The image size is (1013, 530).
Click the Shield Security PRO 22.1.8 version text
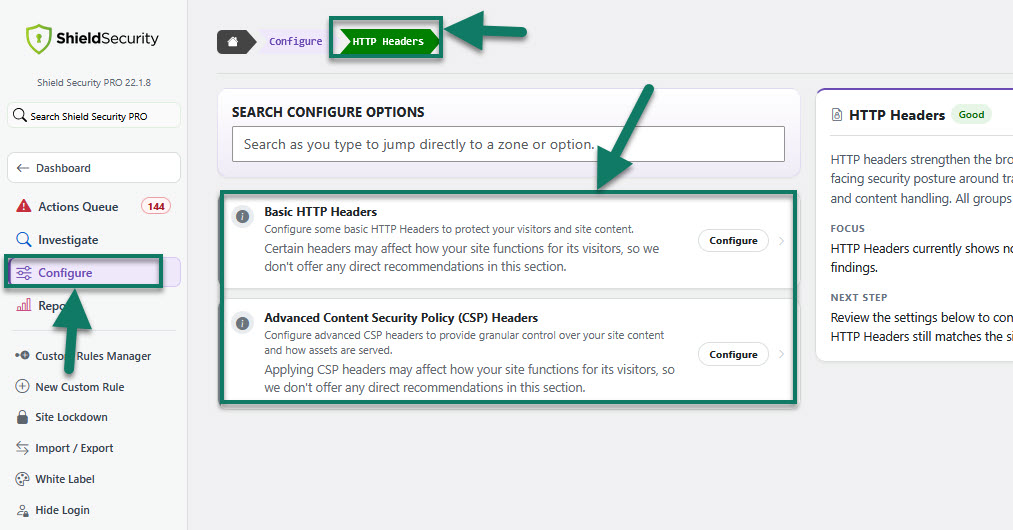[94, 83]
